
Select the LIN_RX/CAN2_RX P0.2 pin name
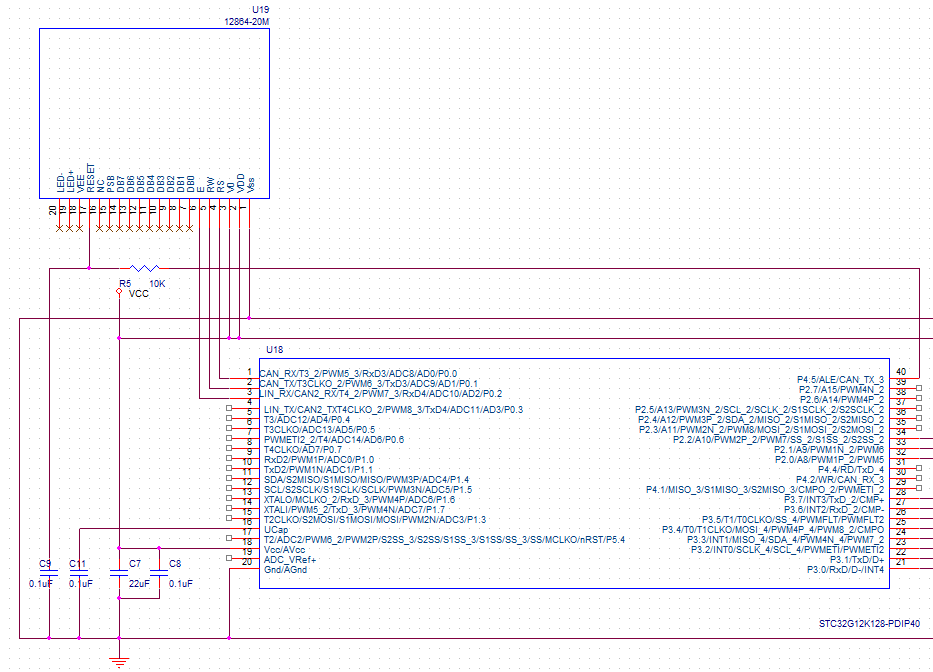[380, 393]
